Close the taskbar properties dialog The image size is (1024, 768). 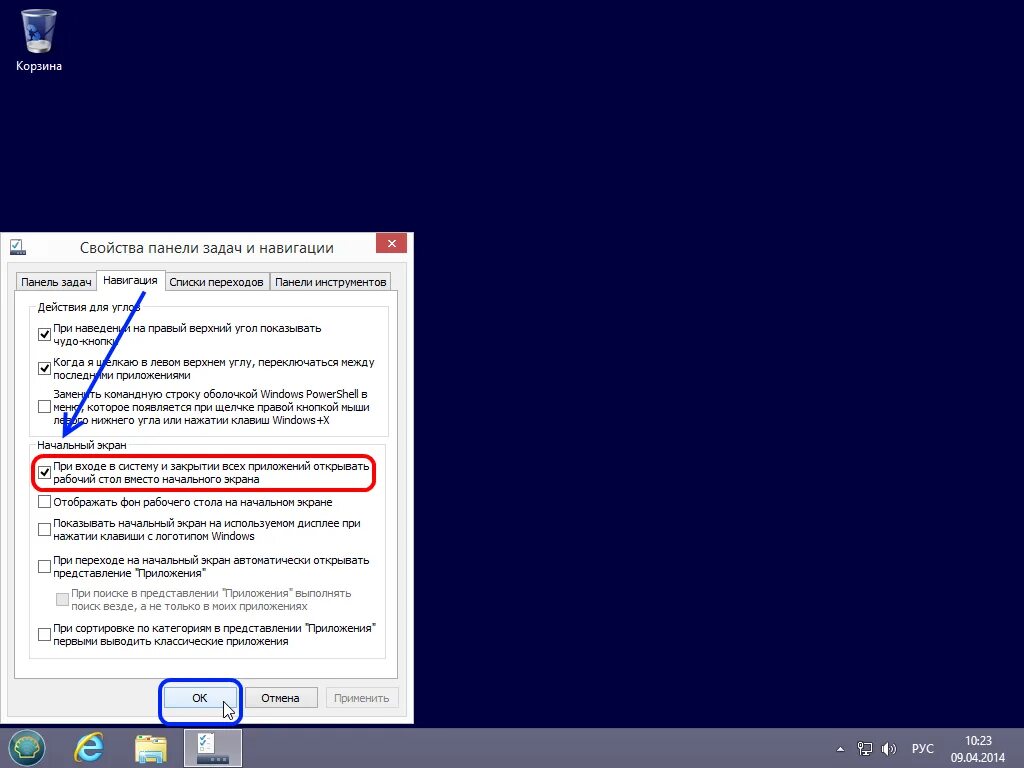pyautogui.click(x=391, y=243)
